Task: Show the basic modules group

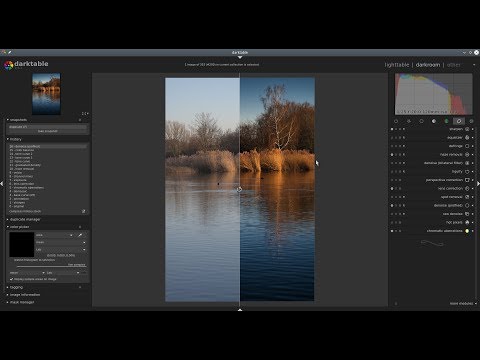Action: 421,121
